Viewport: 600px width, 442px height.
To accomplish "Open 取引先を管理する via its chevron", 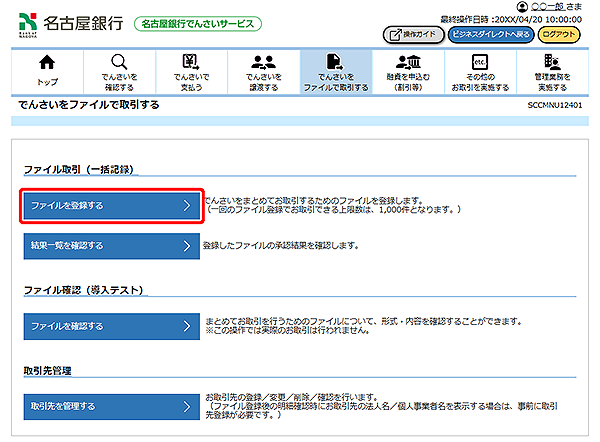I will 186,406.
